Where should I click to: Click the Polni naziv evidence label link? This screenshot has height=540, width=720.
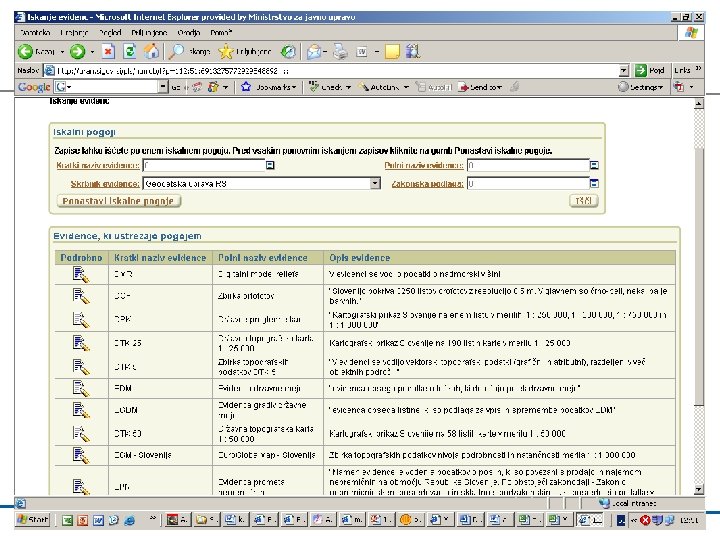424,165
